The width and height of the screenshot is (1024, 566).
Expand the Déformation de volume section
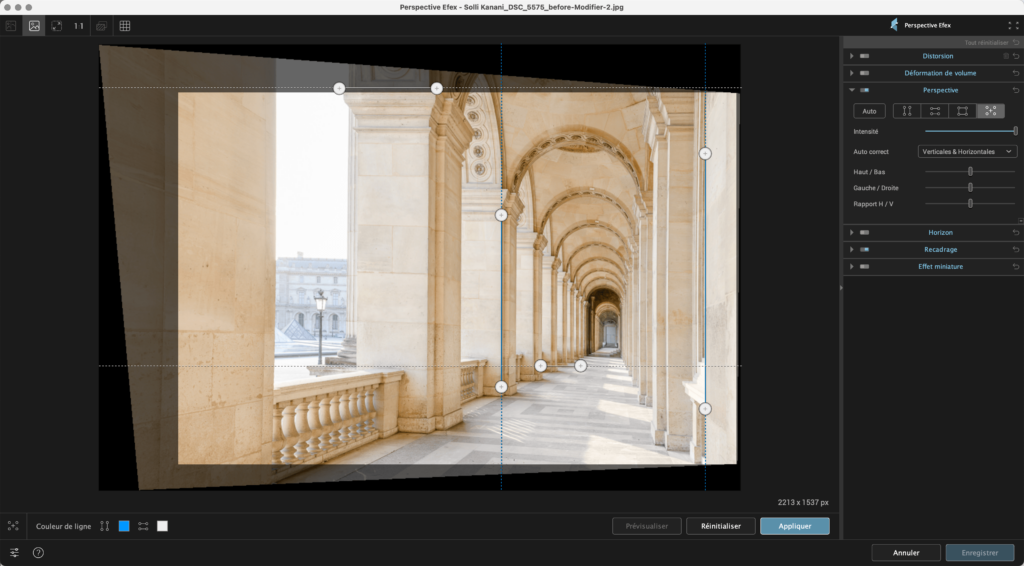click(852, 73)
